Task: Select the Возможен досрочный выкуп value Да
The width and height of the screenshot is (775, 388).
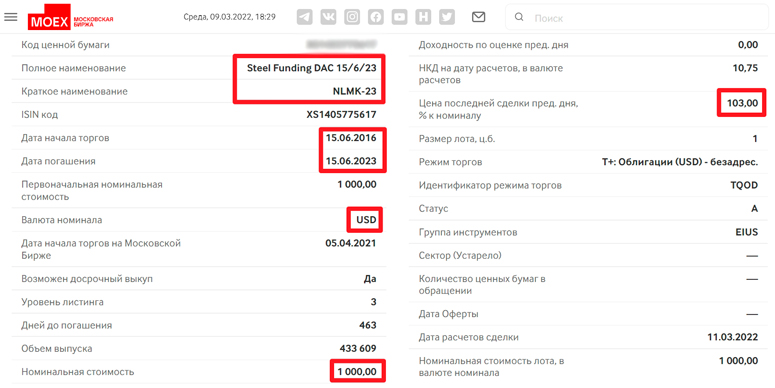Action: tap(370, 279)
